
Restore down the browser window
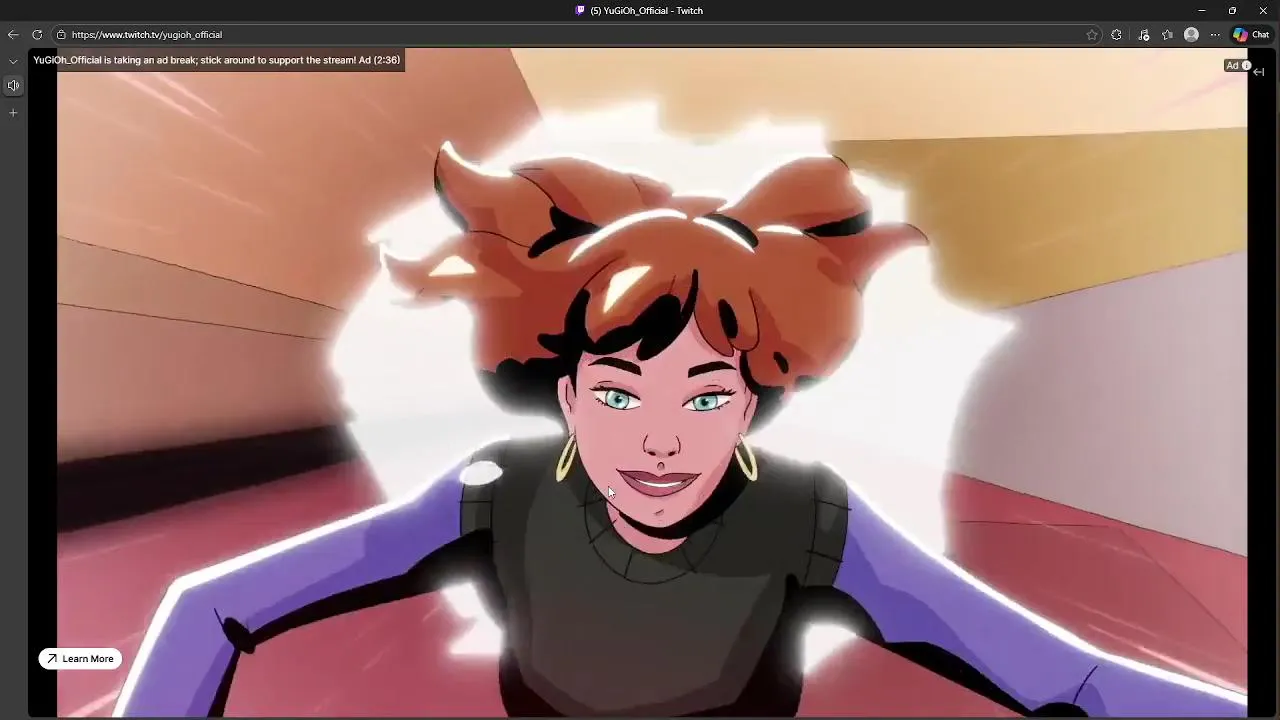1232,10
